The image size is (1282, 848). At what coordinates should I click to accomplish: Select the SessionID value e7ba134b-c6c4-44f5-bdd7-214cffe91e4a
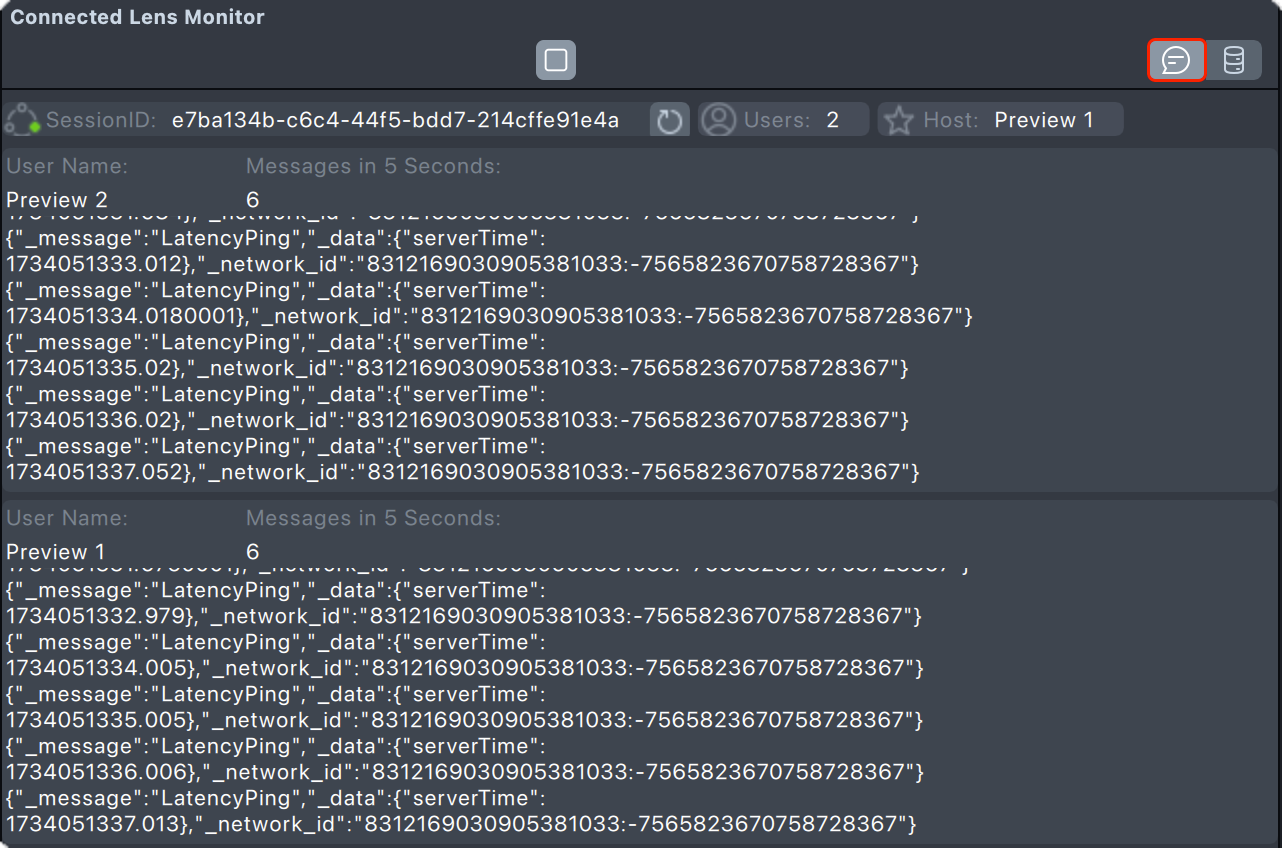(395, 121)
